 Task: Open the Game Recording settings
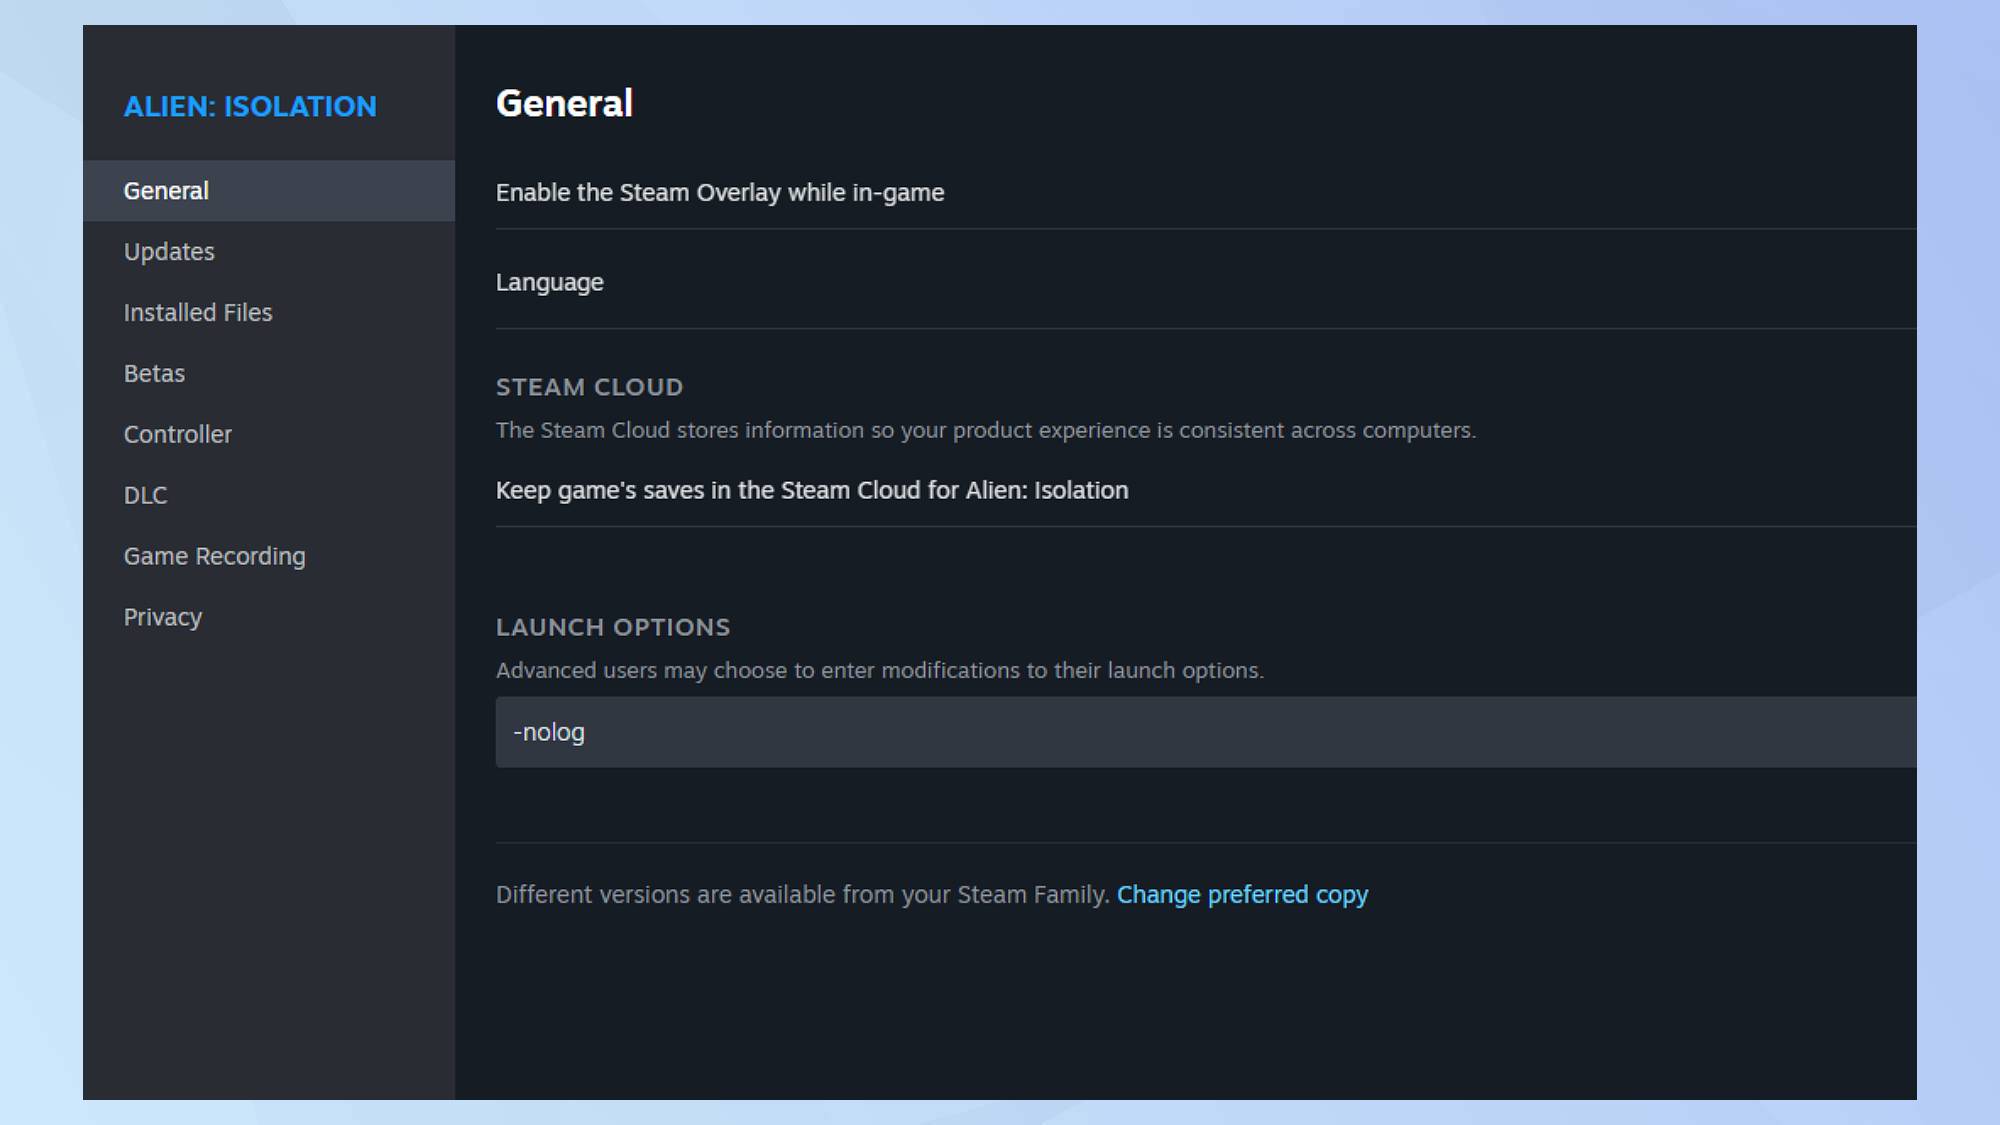214,557
